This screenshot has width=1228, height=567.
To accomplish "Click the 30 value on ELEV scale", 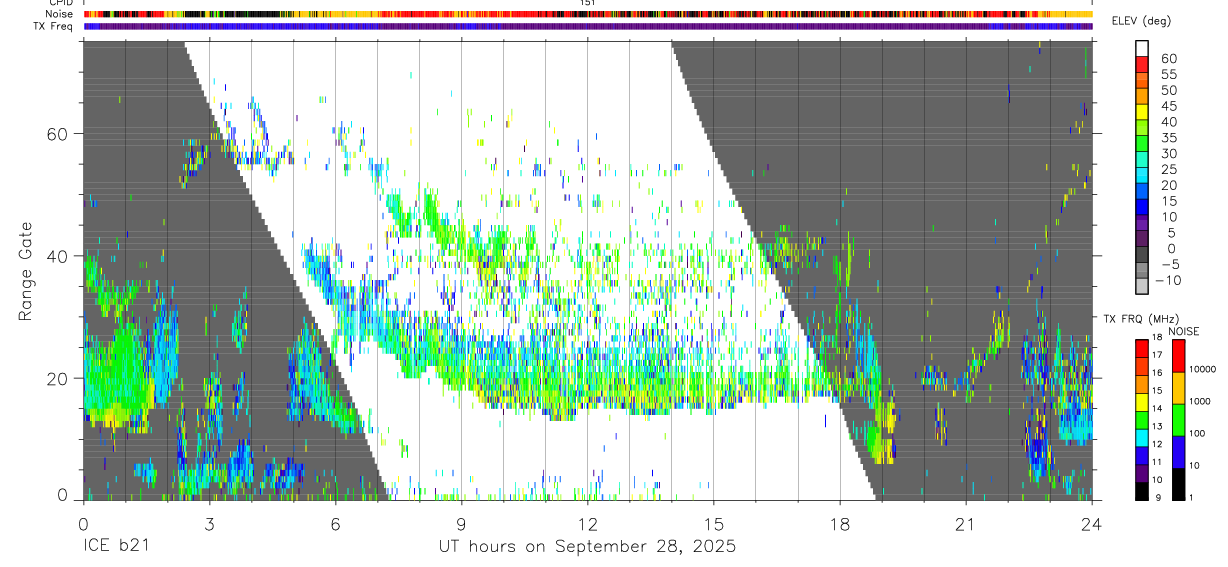I will (x=1167, y=153).
